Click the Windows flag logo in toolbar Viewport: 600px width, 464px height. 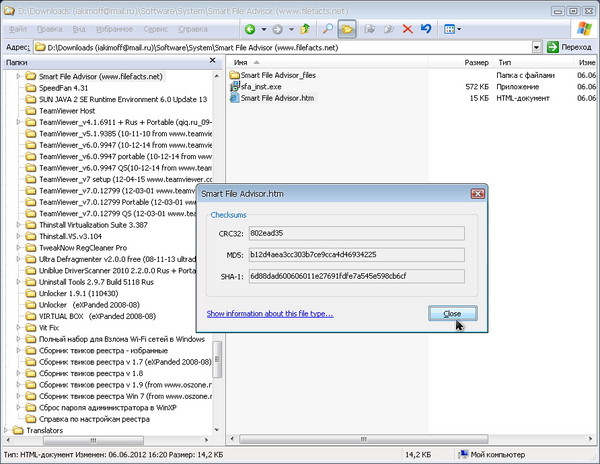pos(584,28)
